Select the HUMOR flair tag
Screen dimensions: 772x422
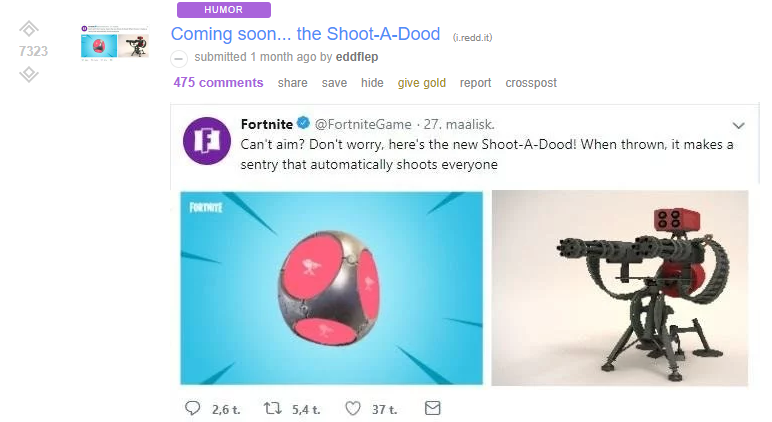[x=224, y=10]
